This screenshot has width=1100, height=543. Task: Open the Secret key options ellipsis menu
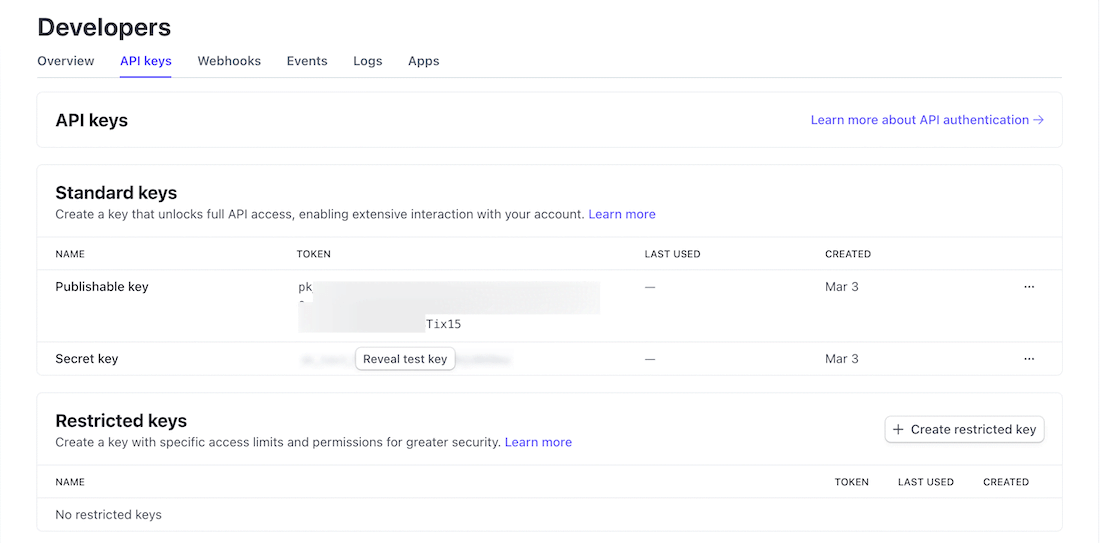coord(1029,359)
